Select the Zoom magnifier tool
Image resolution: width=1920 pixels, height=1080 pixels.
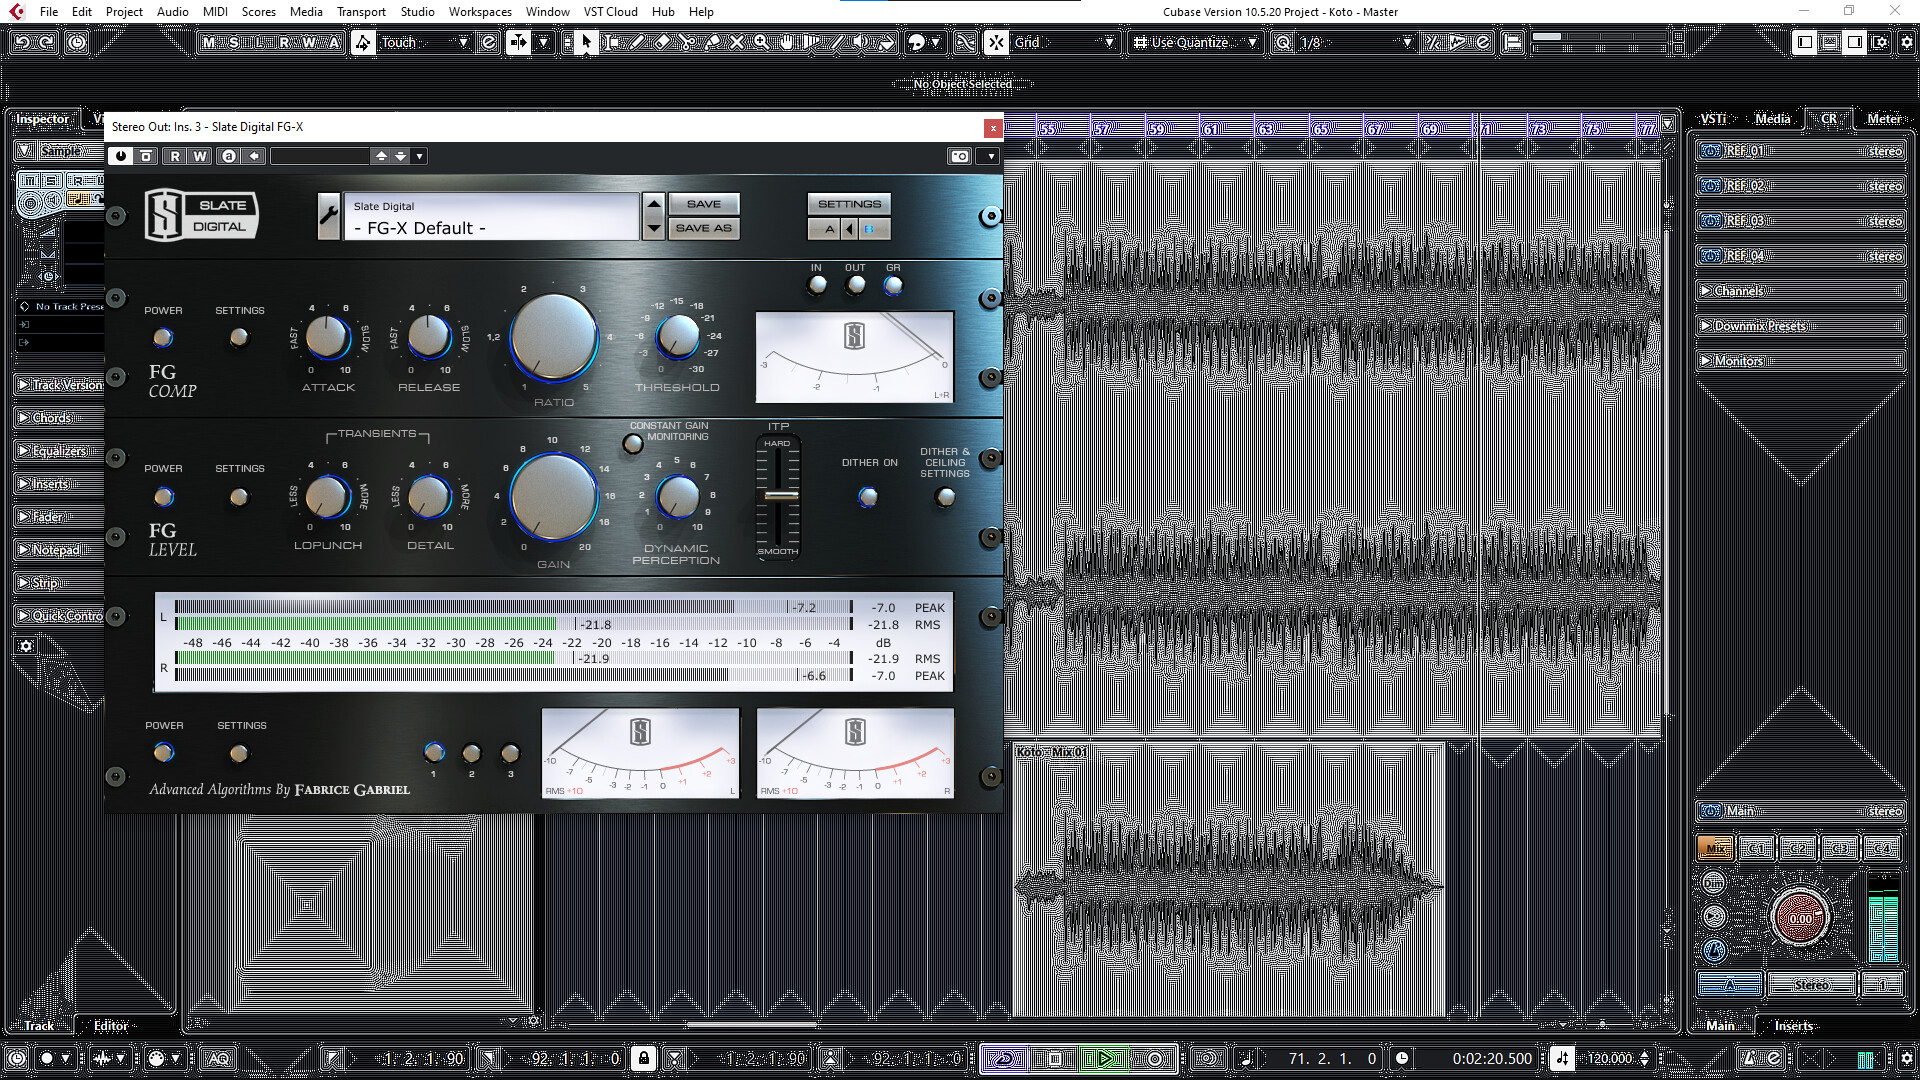click(x=762, y=42)
